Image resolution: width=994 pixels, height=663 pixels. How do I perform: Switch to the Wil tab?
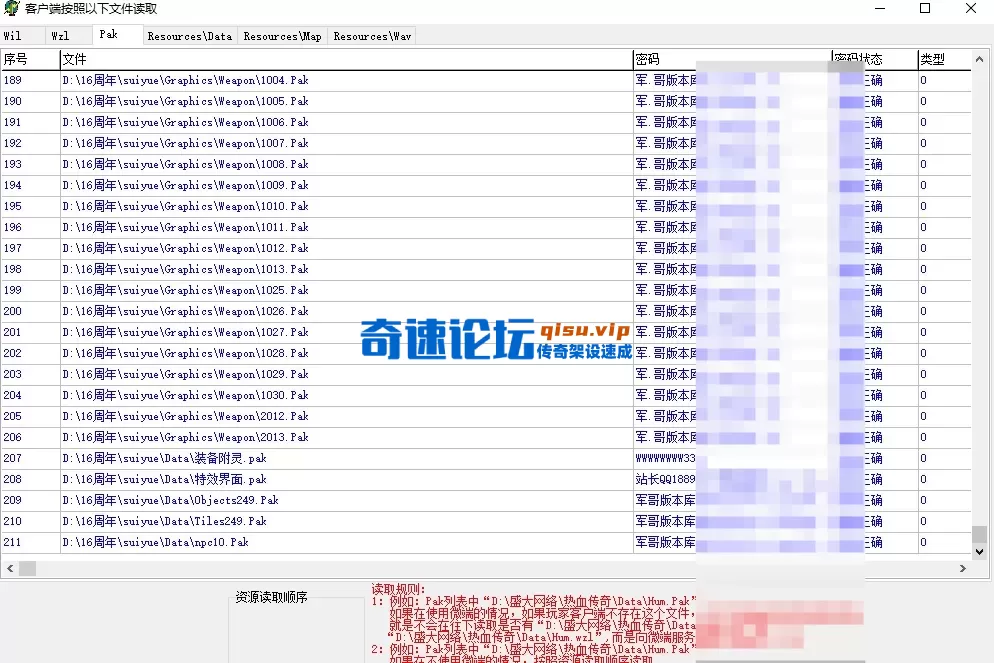[17, 35]
